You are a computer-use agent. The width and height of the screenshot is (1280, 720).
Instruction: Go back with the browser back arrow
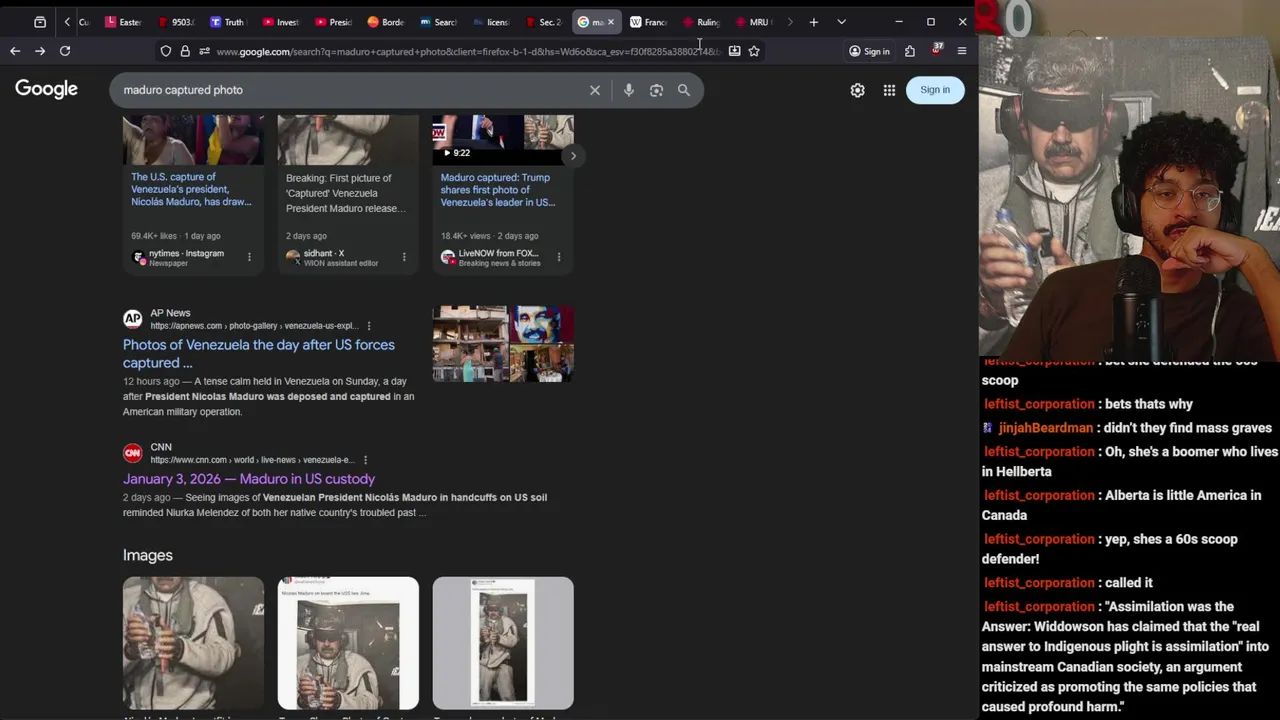tap(15, 51)
